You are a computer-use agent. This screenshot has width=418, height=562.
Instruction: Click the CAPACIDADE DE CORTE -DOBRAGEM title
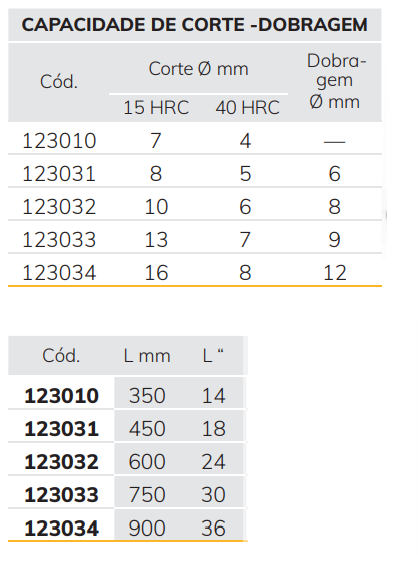coord(195,25)
